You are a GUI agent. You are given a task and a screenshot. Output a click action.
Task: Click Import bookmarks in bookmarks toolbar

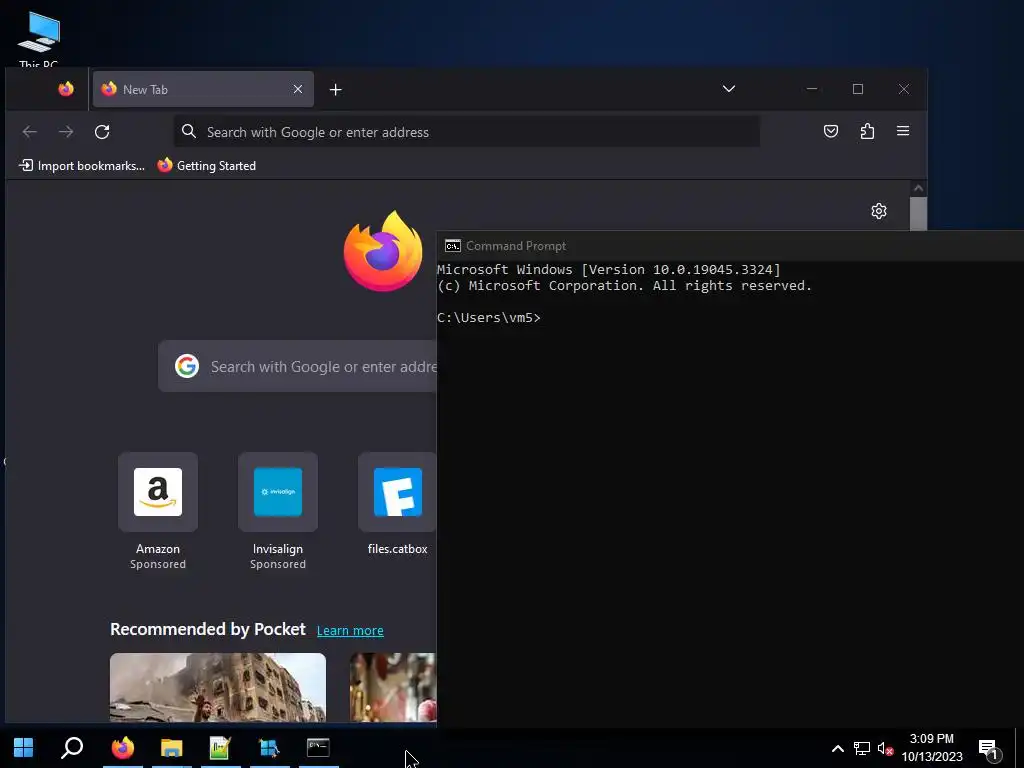(x=82, y=166)
